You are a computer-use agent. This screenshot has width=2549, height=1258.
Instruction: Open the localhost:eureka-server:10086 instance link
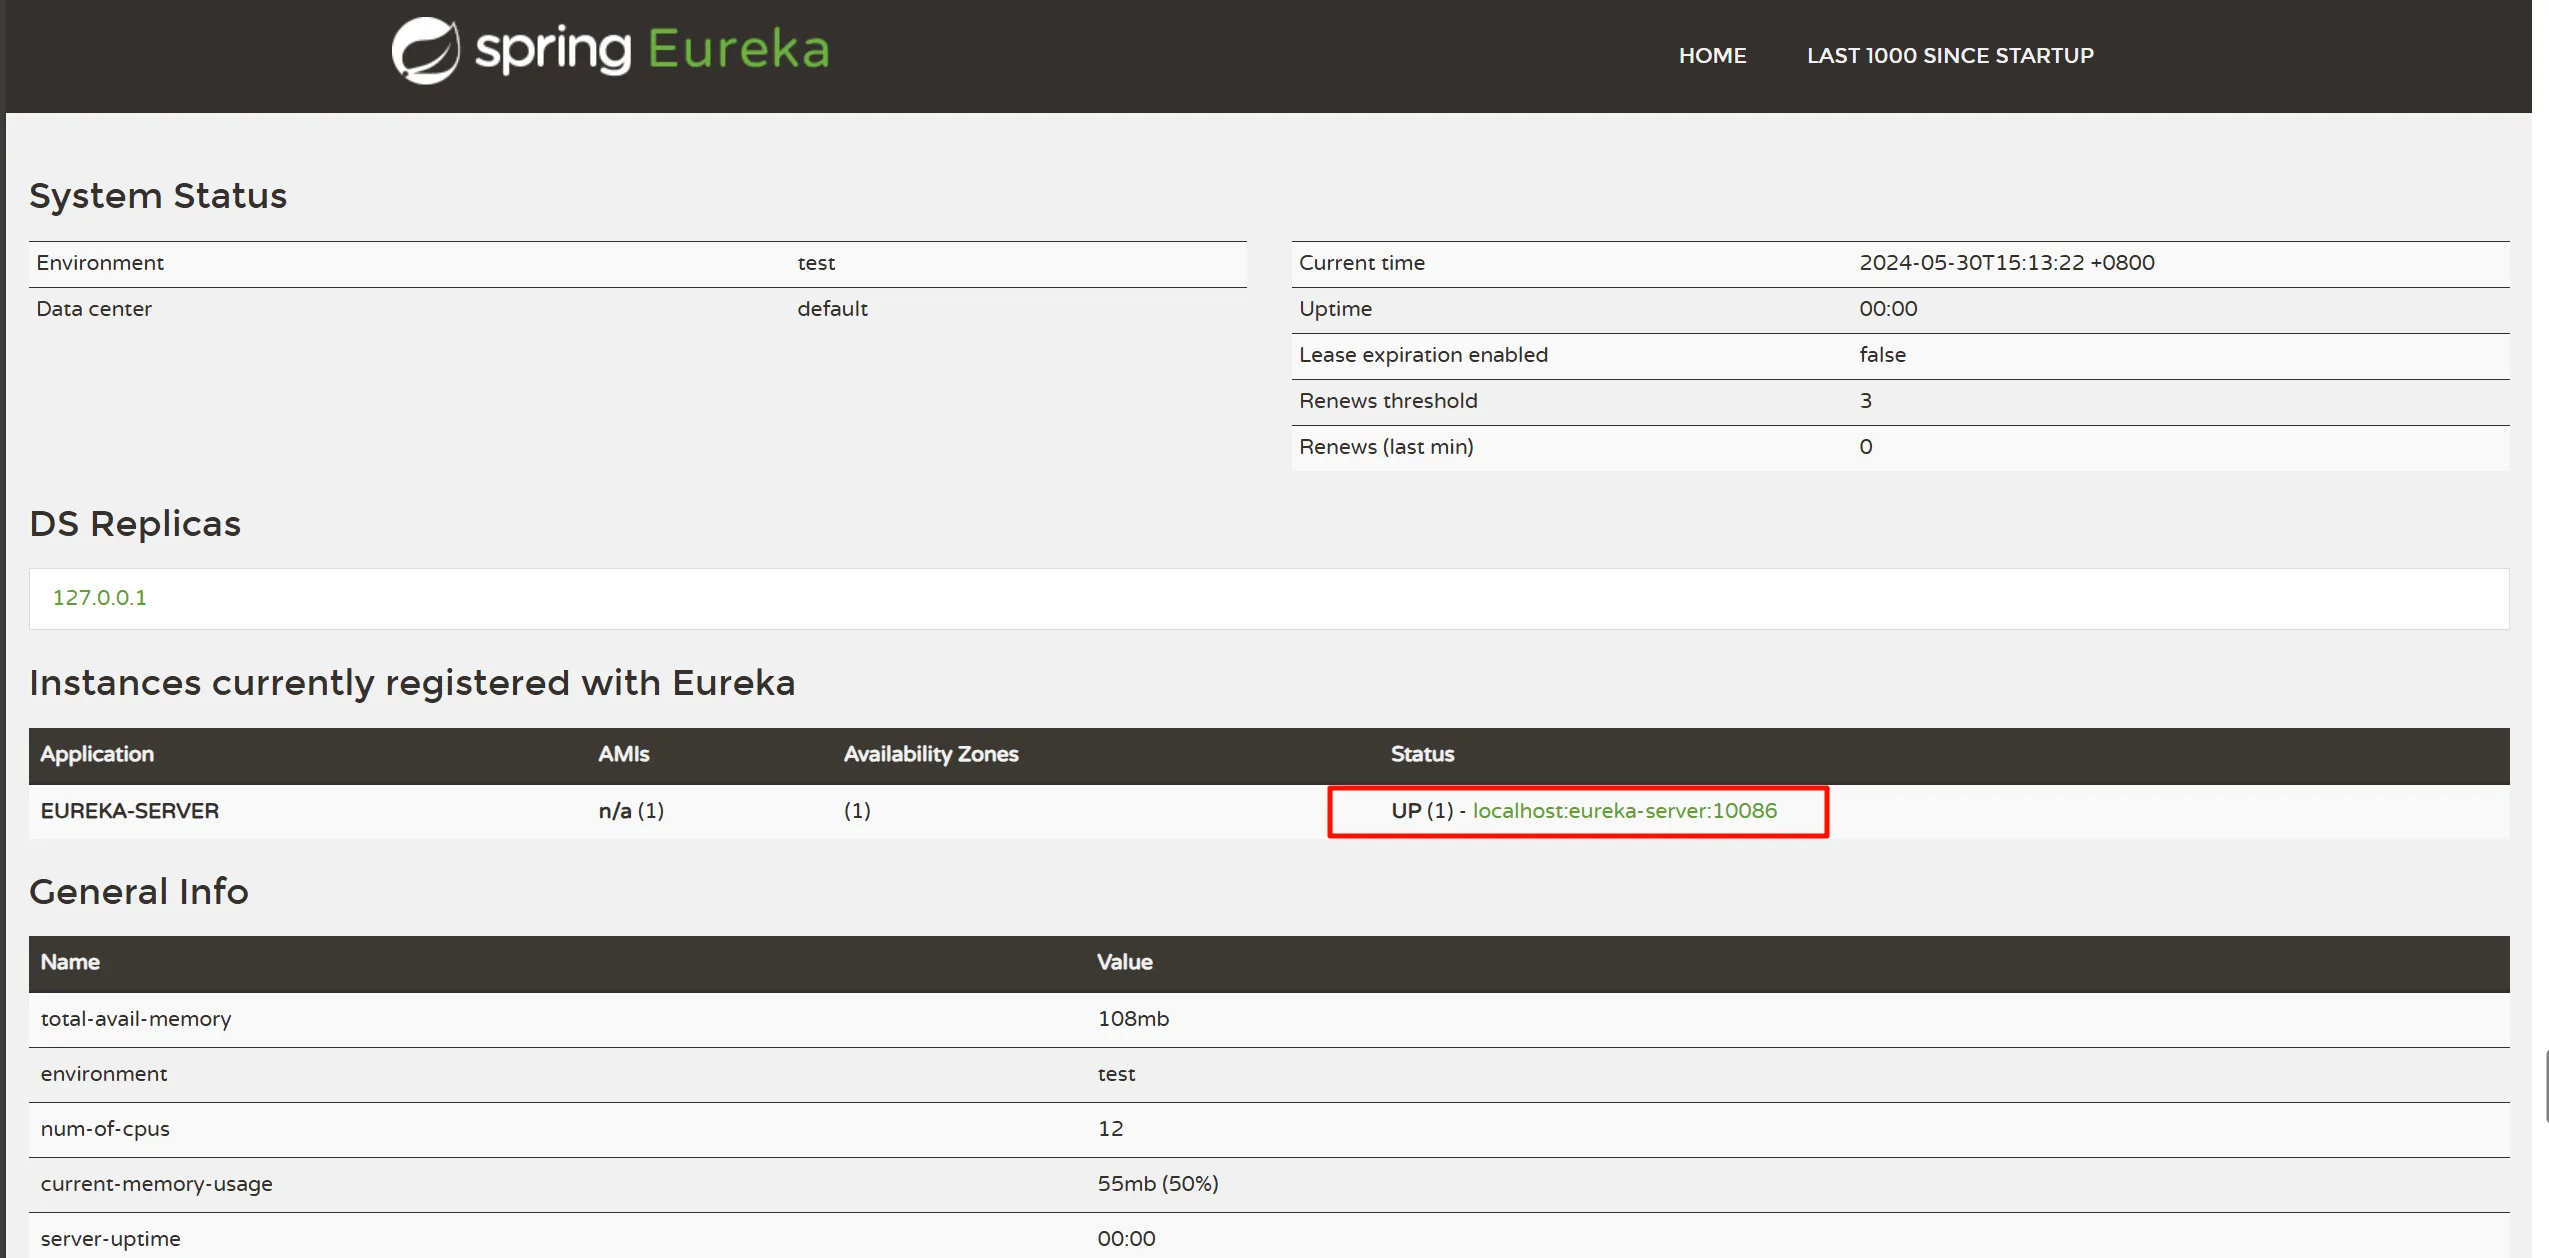tap(1624, 810)
